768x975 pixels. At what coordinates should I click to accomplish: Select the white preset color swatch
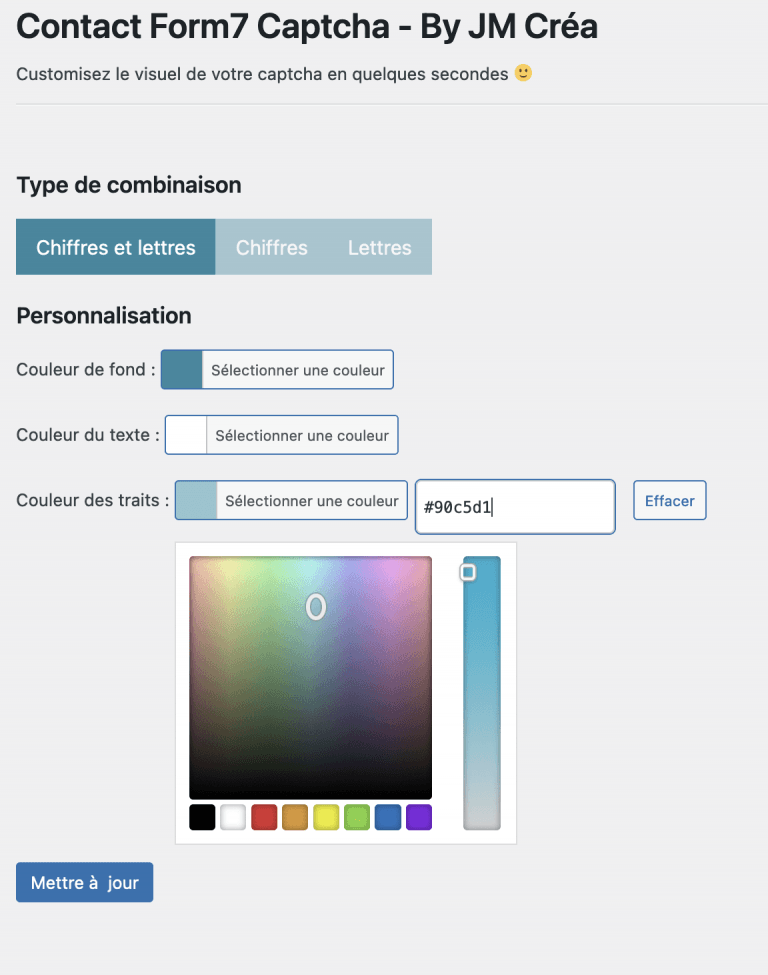233,817
